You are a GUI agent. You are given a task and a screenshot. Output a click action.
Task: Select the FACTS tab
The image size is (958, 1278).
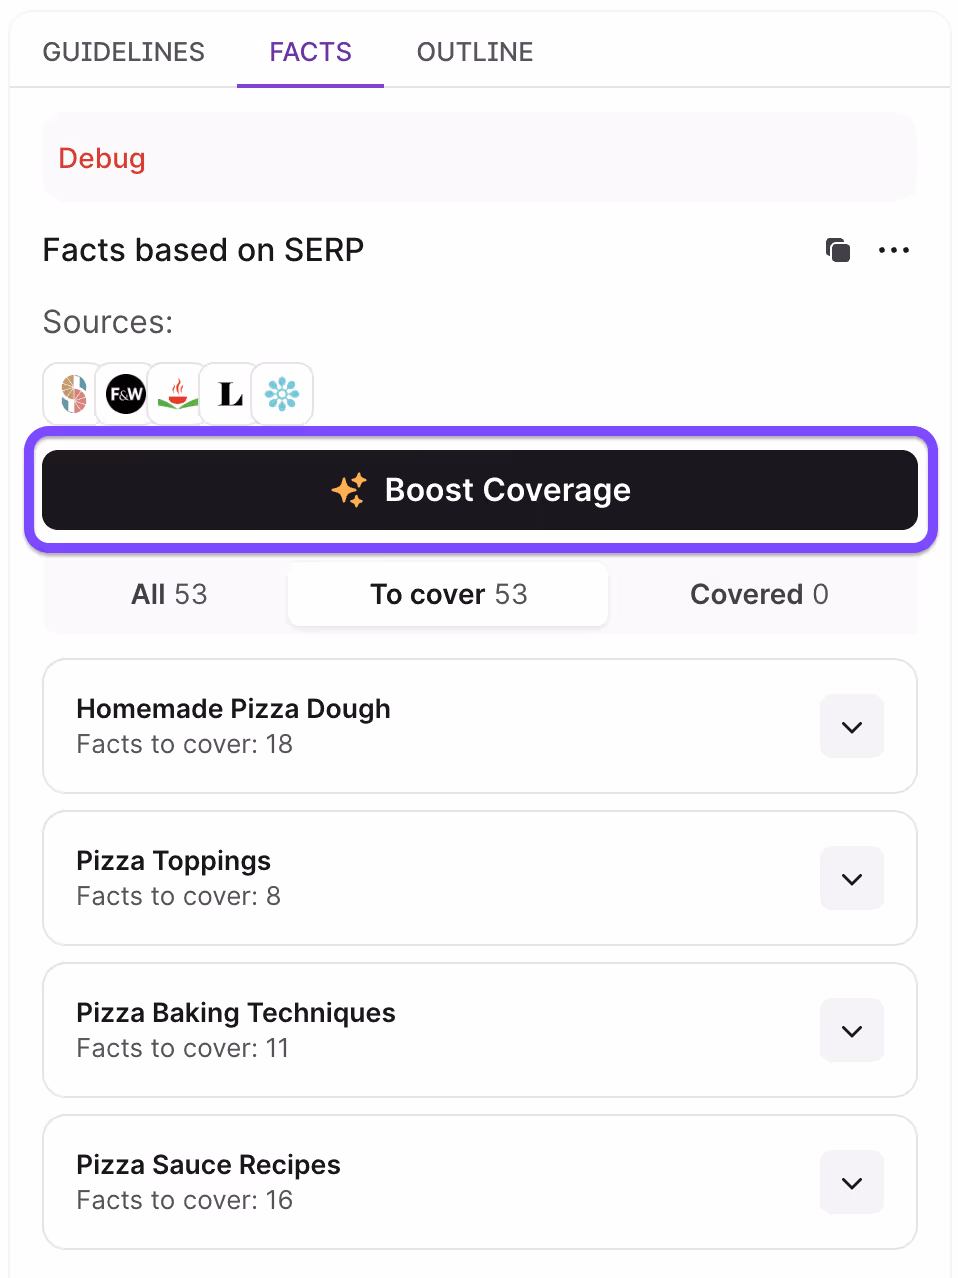pyautogui.click(x=311, y=52)
